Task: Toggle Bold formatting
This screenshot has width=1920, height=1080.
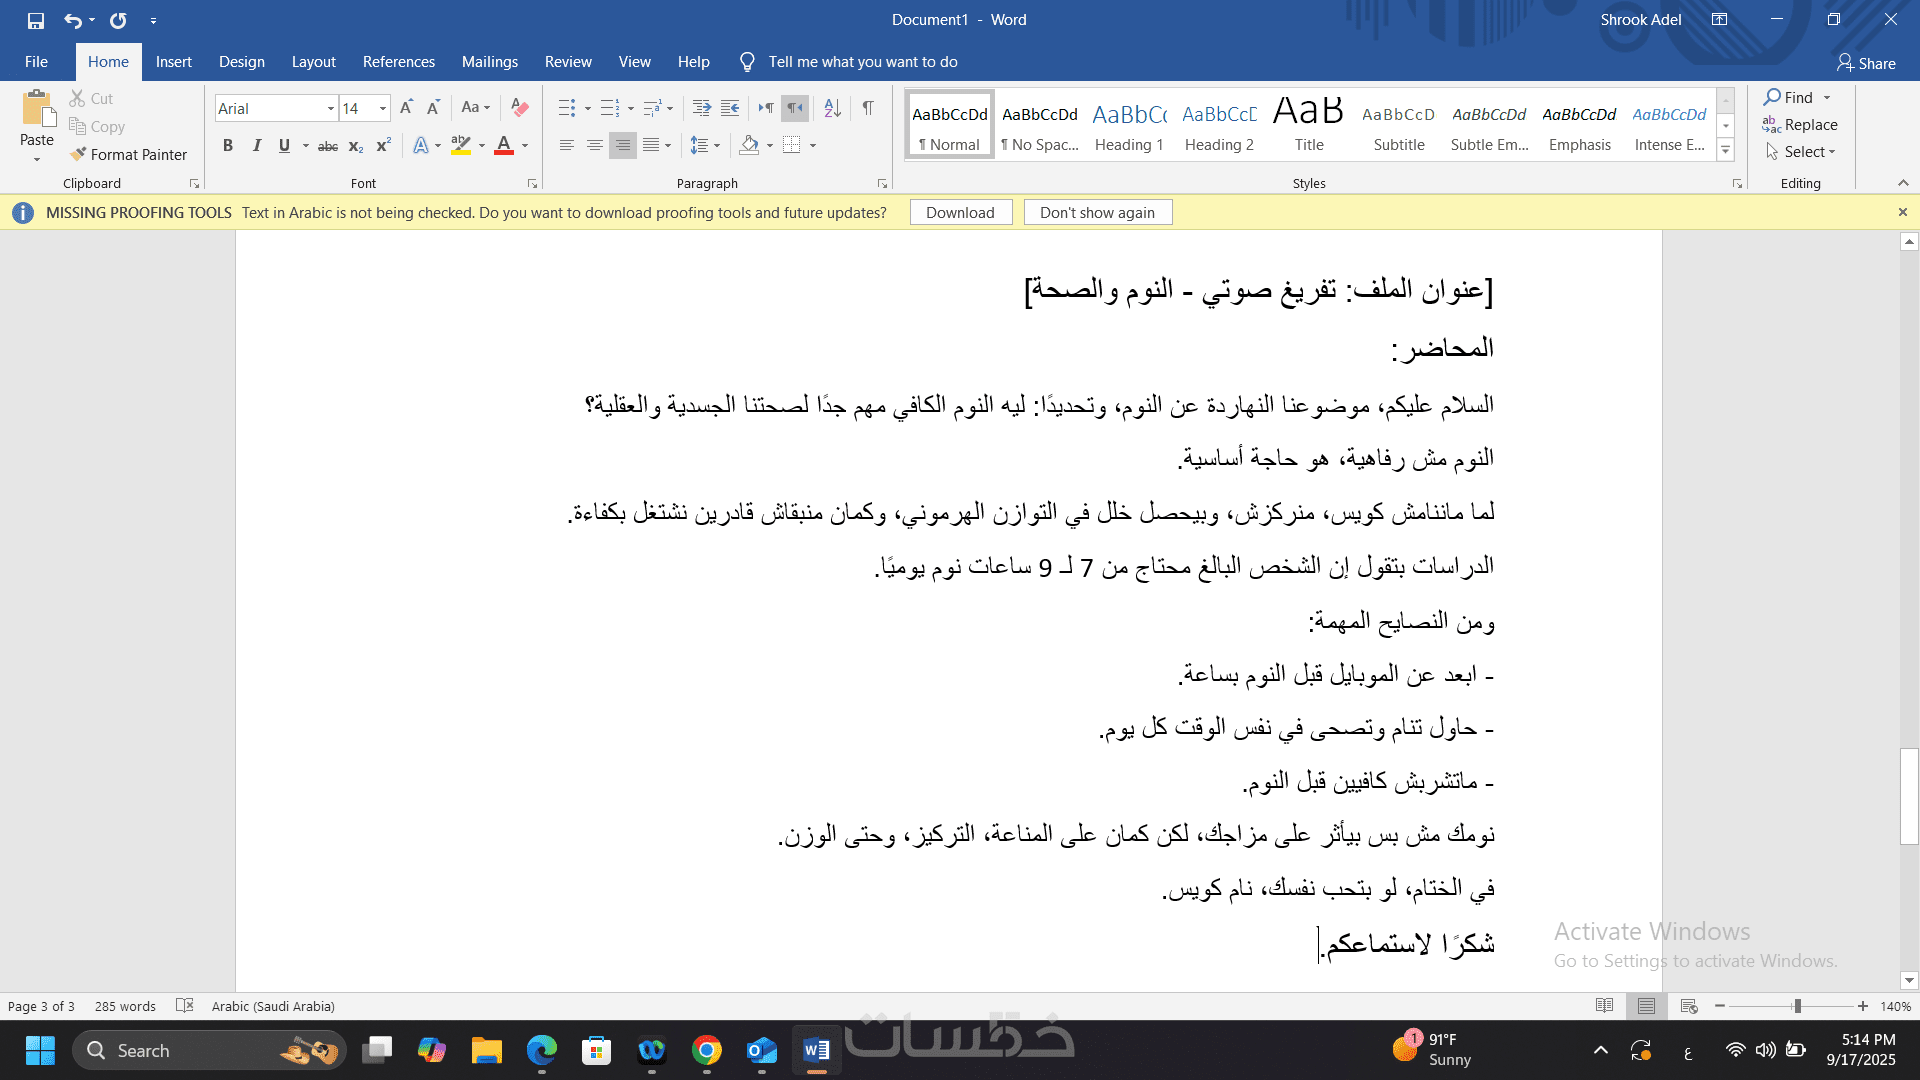Action: (228, 146)
